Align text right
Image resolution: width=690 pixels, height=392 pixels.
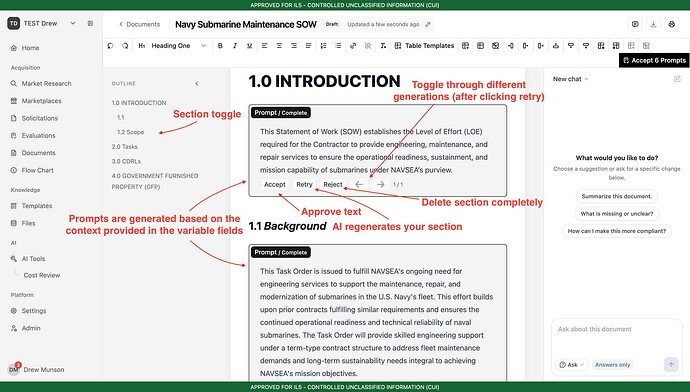pyautogui.click(x=294, y=46)
